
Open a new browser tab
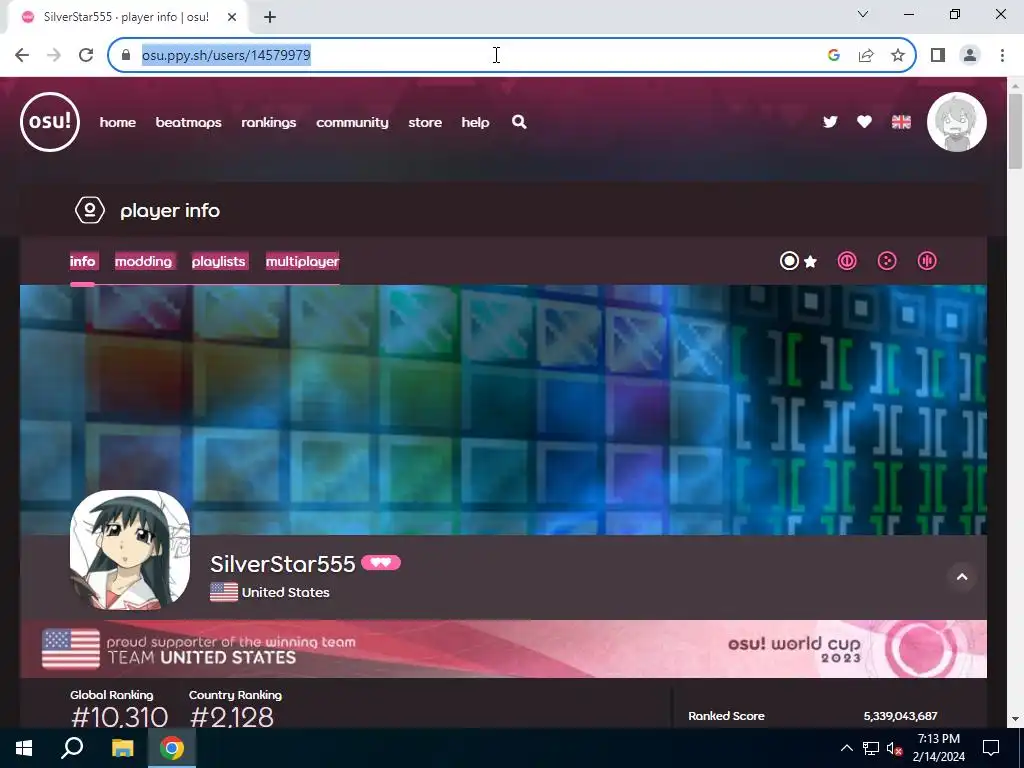tap(270, 17)
